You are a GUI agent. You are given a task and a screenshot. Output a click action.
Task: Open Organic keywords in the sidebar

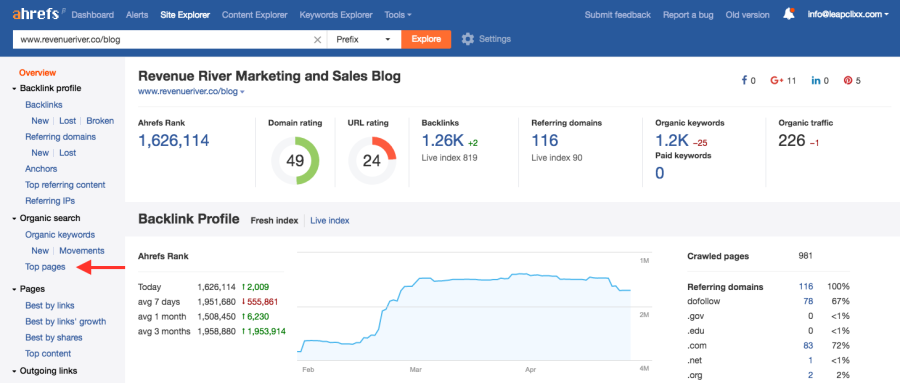60,235
